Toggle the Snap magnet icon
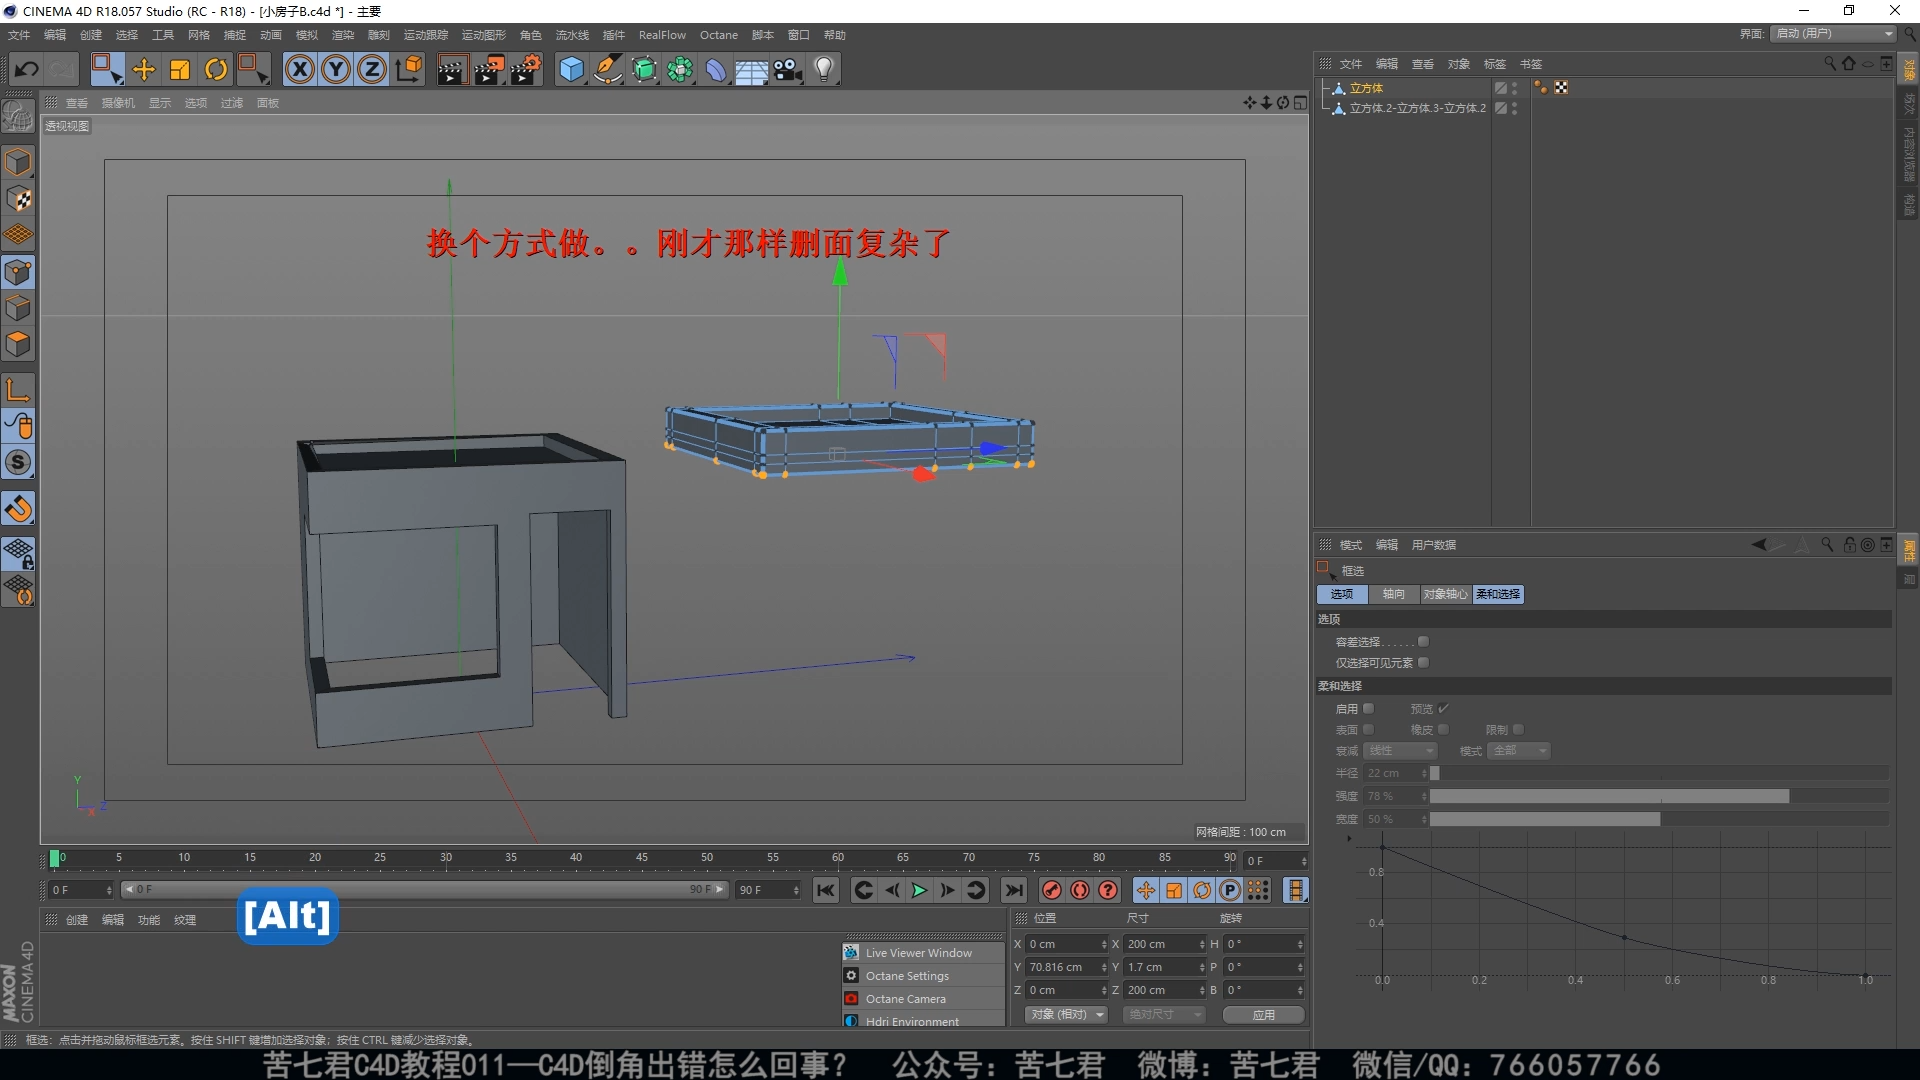1920x1080 pixels. point(18,510)
